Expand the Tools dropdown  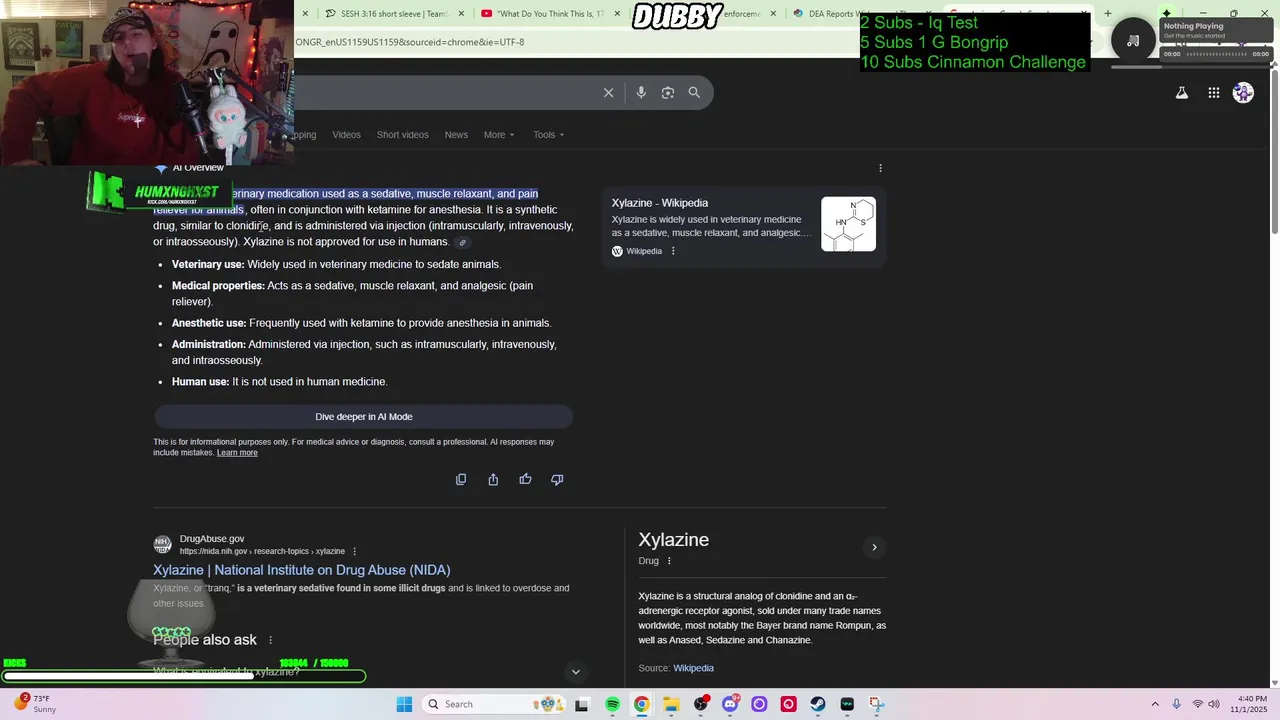click(548, 135)
